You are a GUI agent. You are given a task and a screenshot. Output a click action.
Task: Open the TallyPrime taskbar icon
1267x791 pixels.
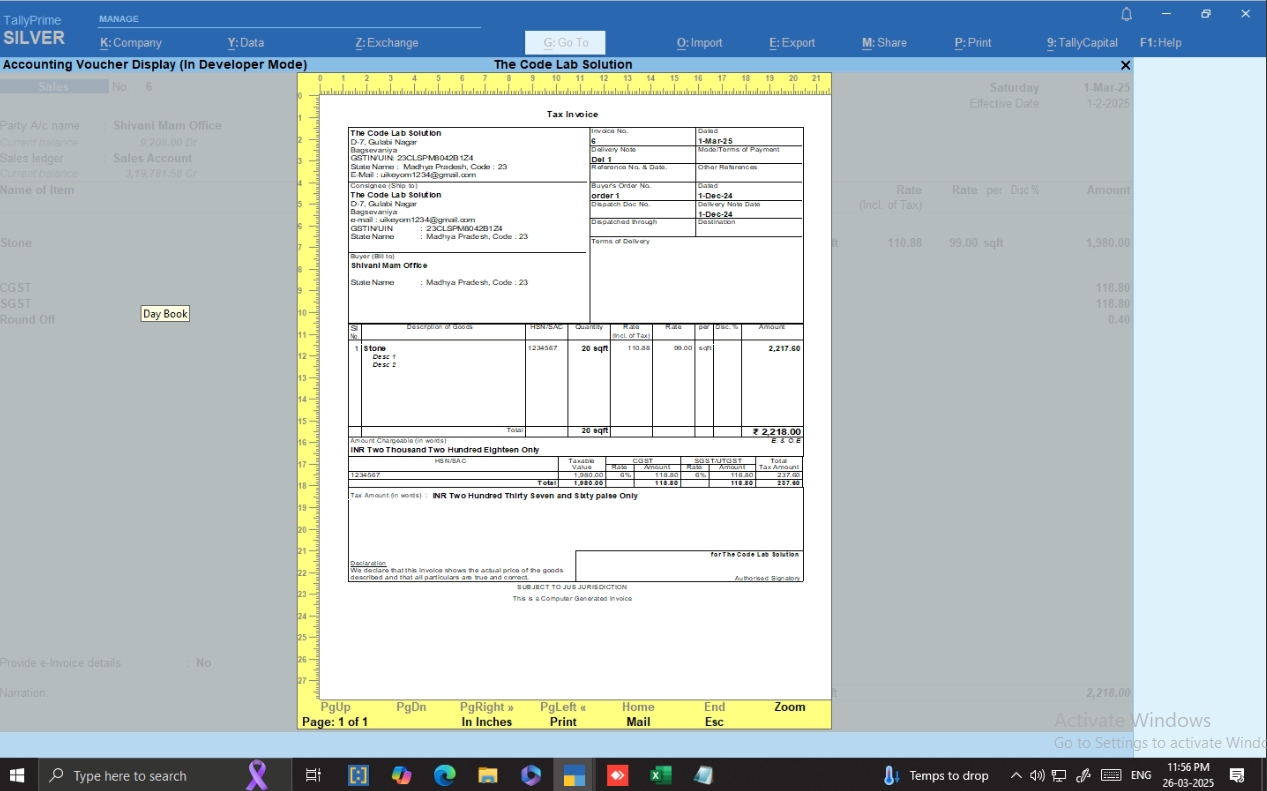pyautogui.click(x=574, y=775)
